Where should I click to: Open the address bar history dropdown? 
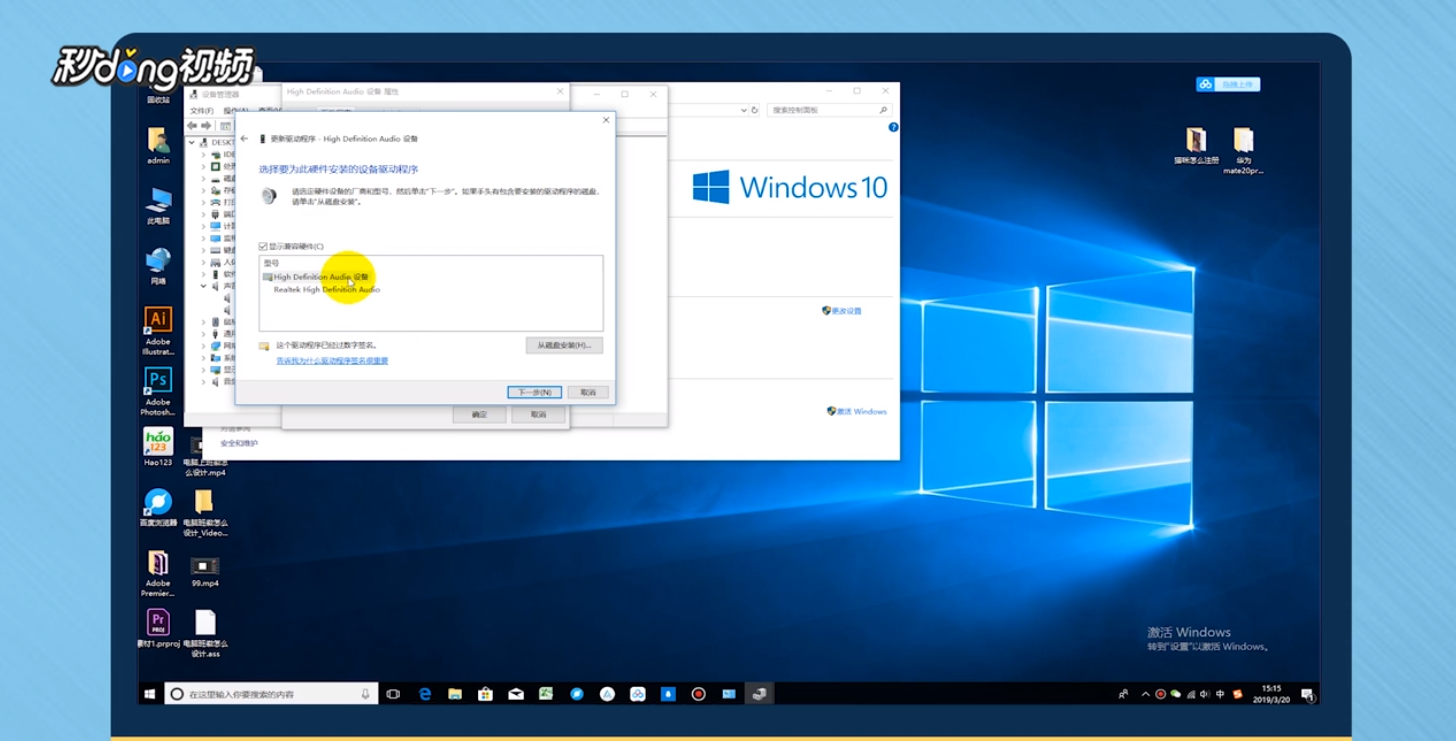[744, 110]
